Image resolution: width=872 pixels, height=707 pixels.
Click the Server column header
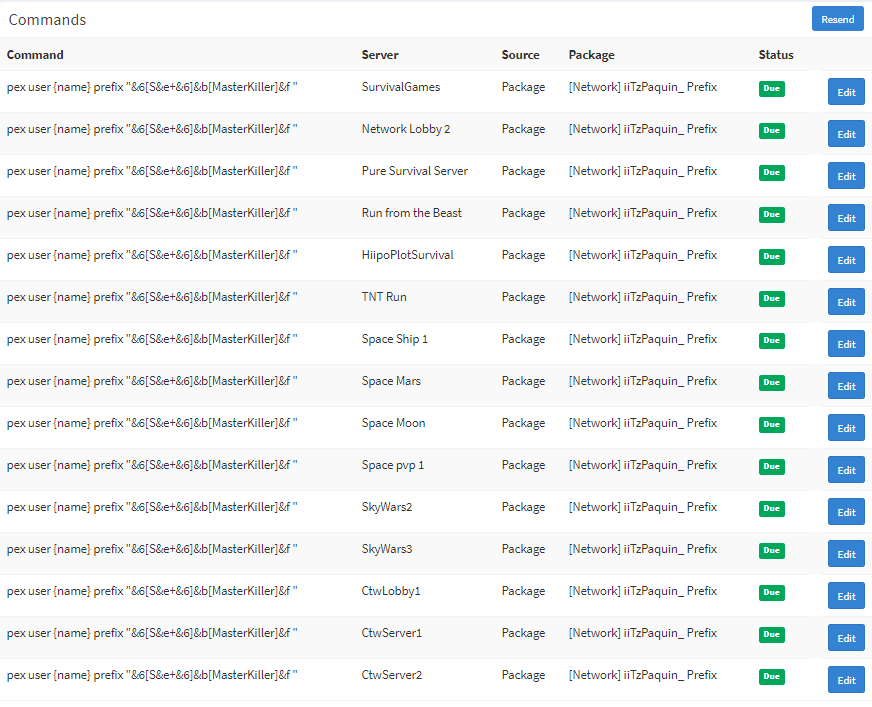click(380, 55)
